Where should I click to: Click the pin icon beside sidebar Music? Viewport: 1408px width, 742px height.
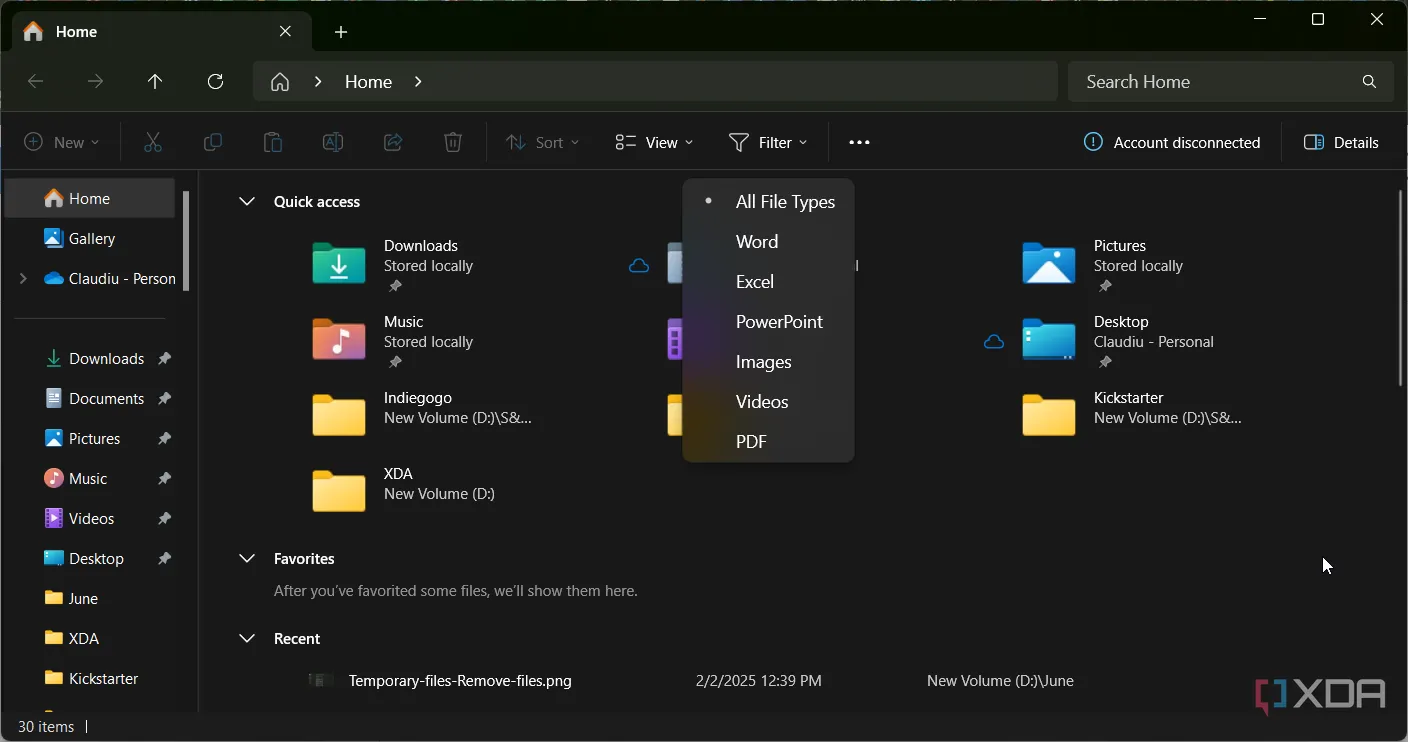point(164,478)
